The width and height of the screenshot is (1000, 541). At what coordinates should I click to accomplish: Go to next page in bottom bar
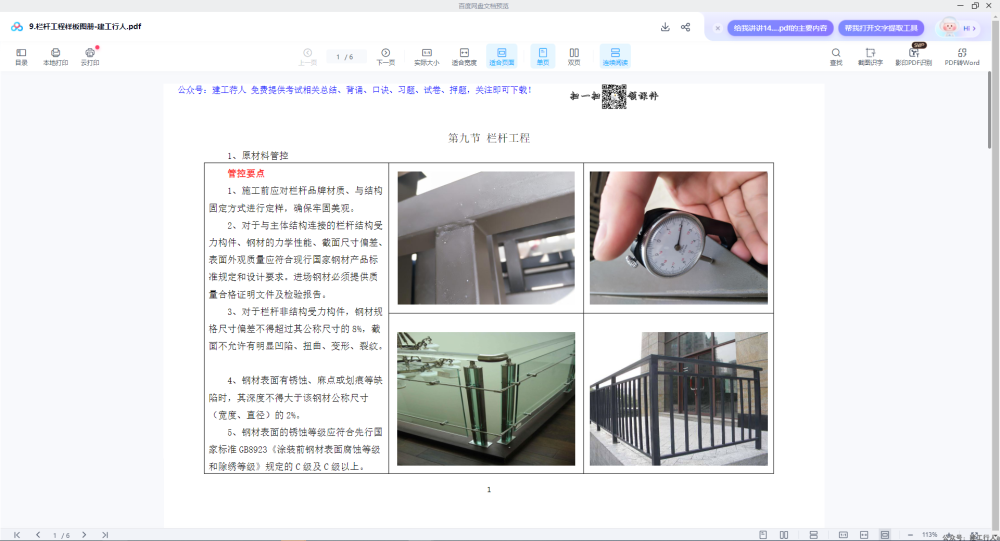tap(84, 535)
